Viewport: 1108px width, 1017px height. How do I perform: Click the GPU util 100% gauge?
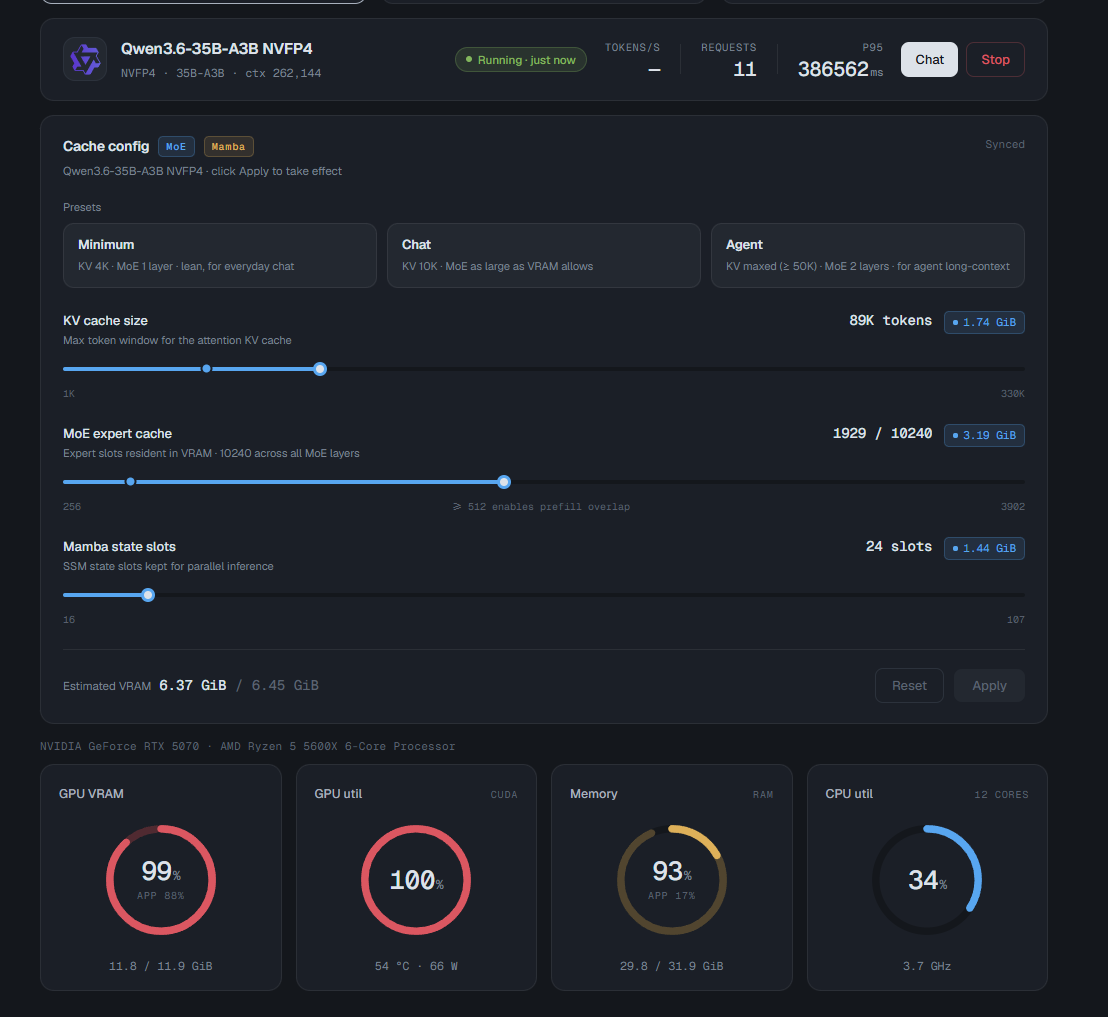[416, 880]
